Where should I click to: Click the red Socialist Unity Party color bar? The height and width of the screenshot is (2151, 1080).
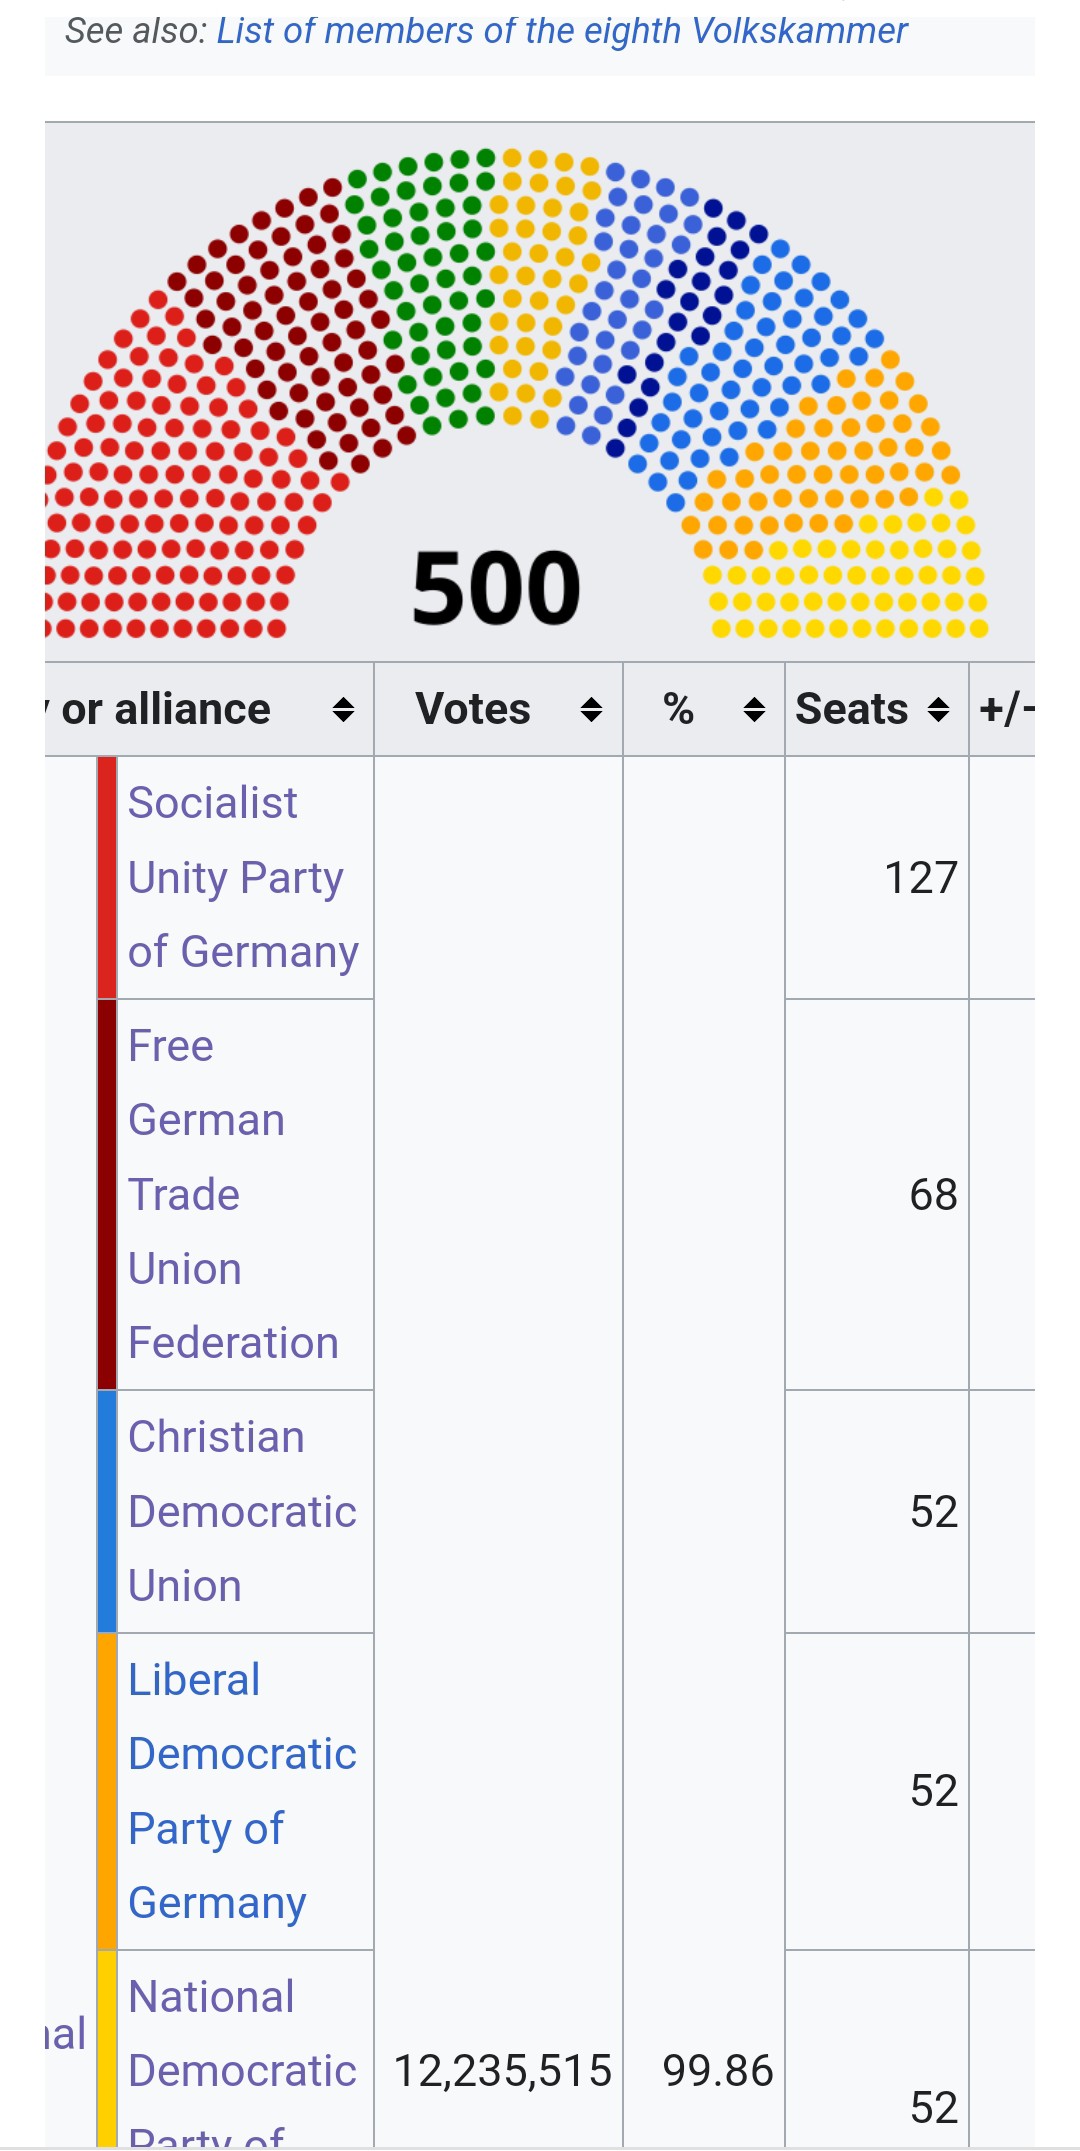point(107,877)
